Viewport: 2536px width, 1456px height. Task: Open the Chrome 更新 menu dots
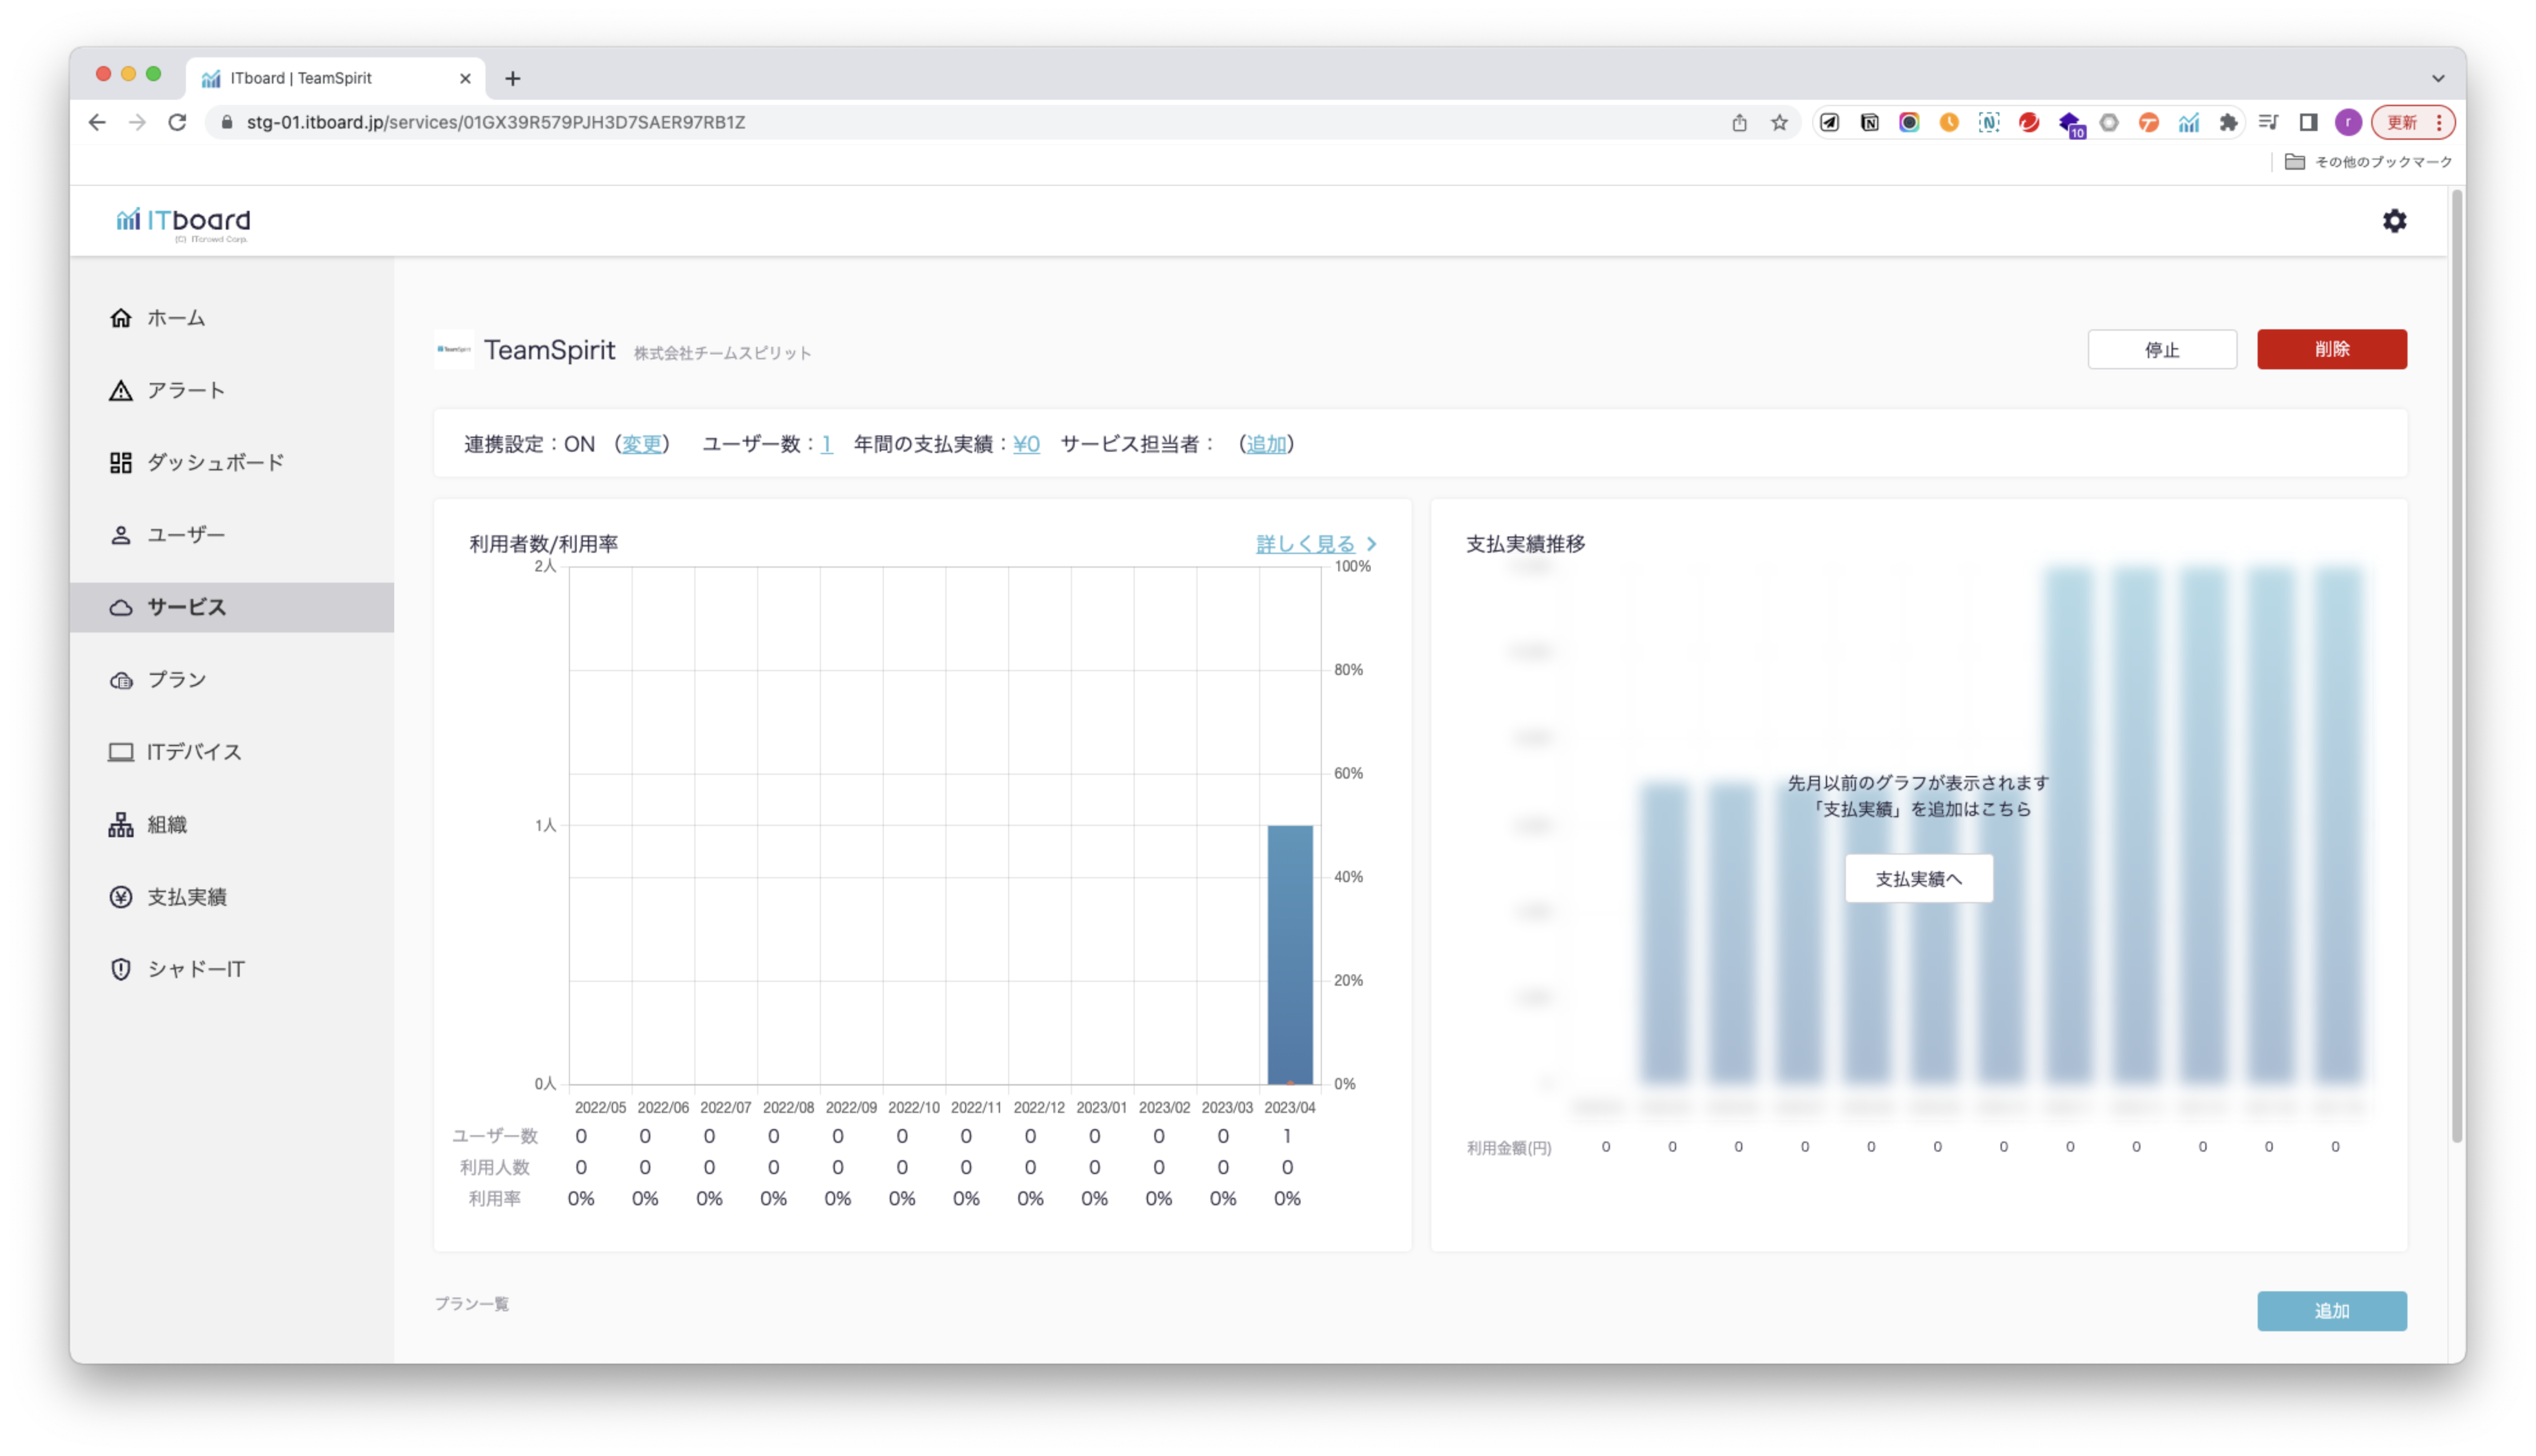tap(2439, 122)
